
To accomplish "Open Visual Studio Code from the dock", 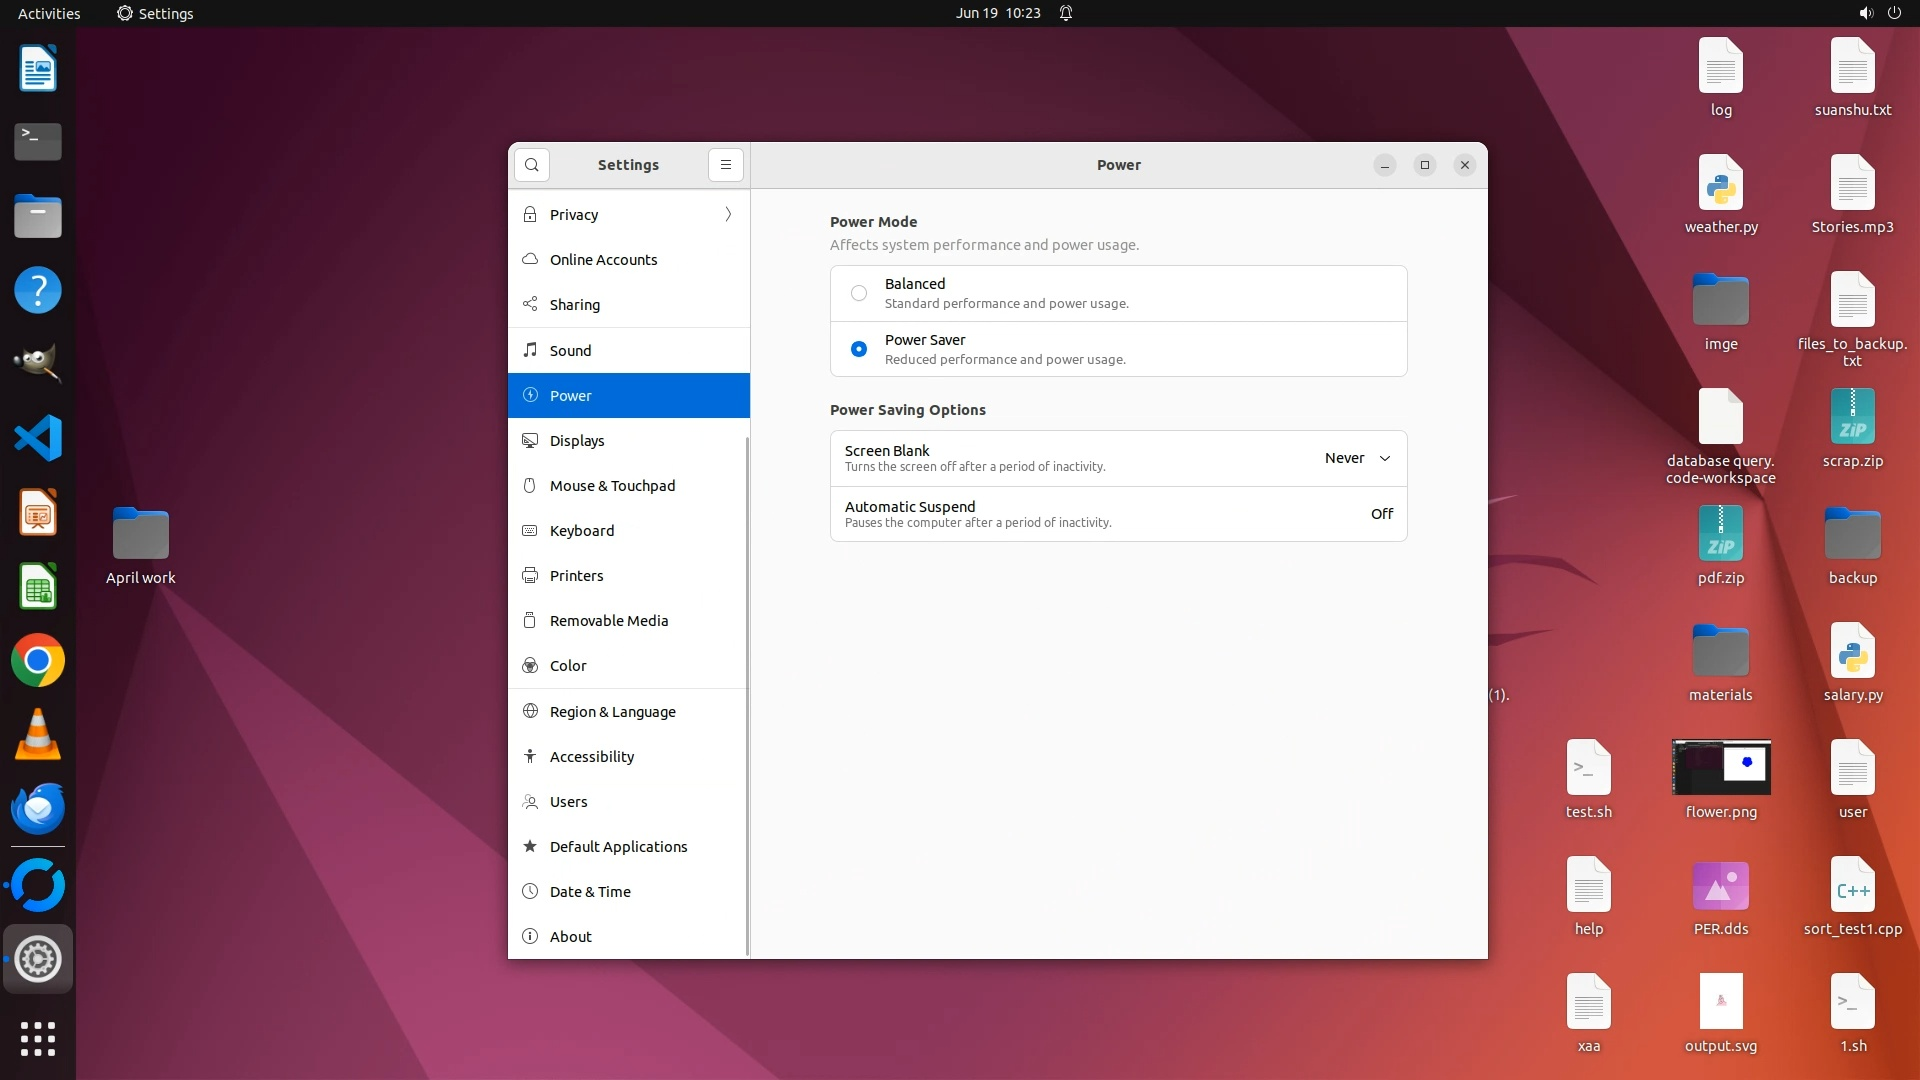I will (38, 438).
